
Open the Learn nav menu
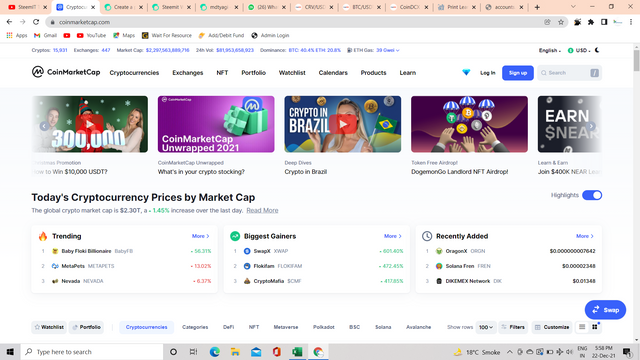tap(408, 73)
